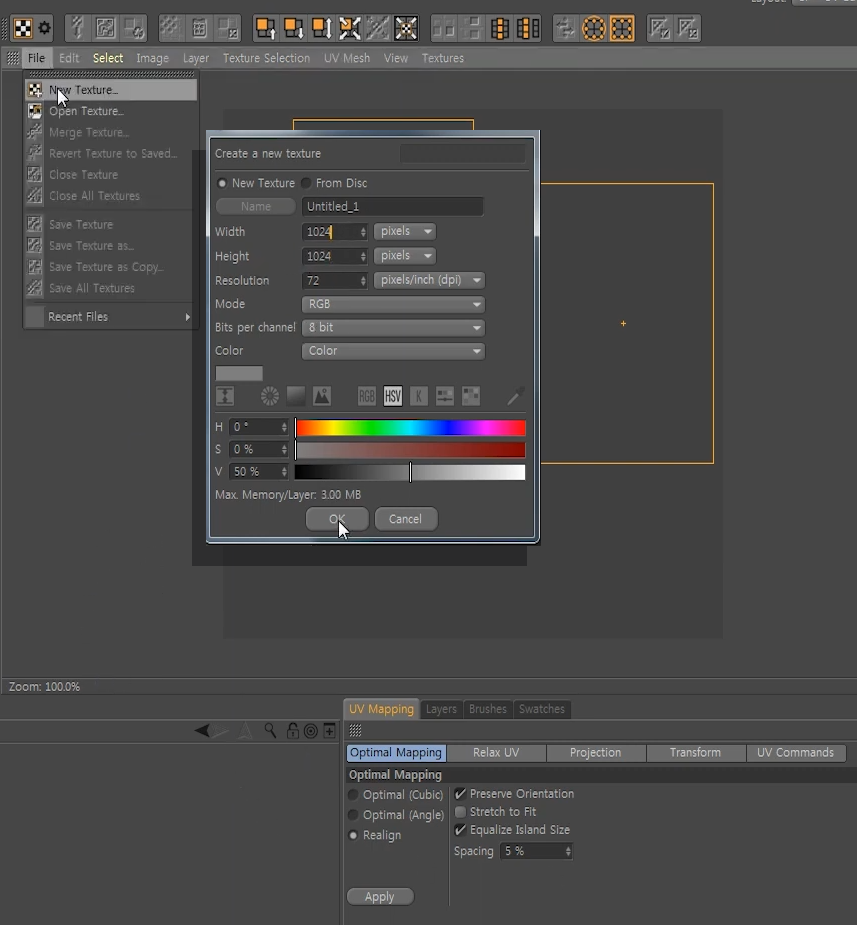857x925 pixels.
Task: Click the checkerboard icon in the top toolbar
Action: [22, 28]
